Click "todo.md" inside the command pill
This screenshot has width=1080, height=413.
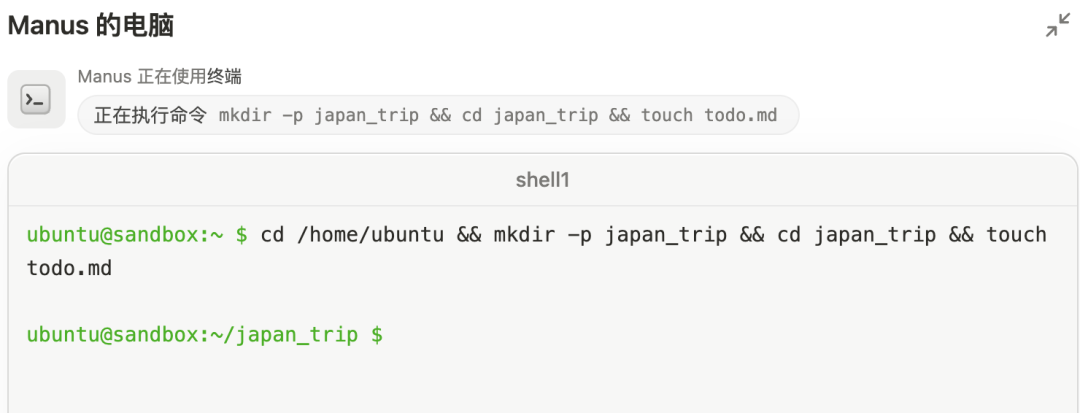(x=740, y=115)
